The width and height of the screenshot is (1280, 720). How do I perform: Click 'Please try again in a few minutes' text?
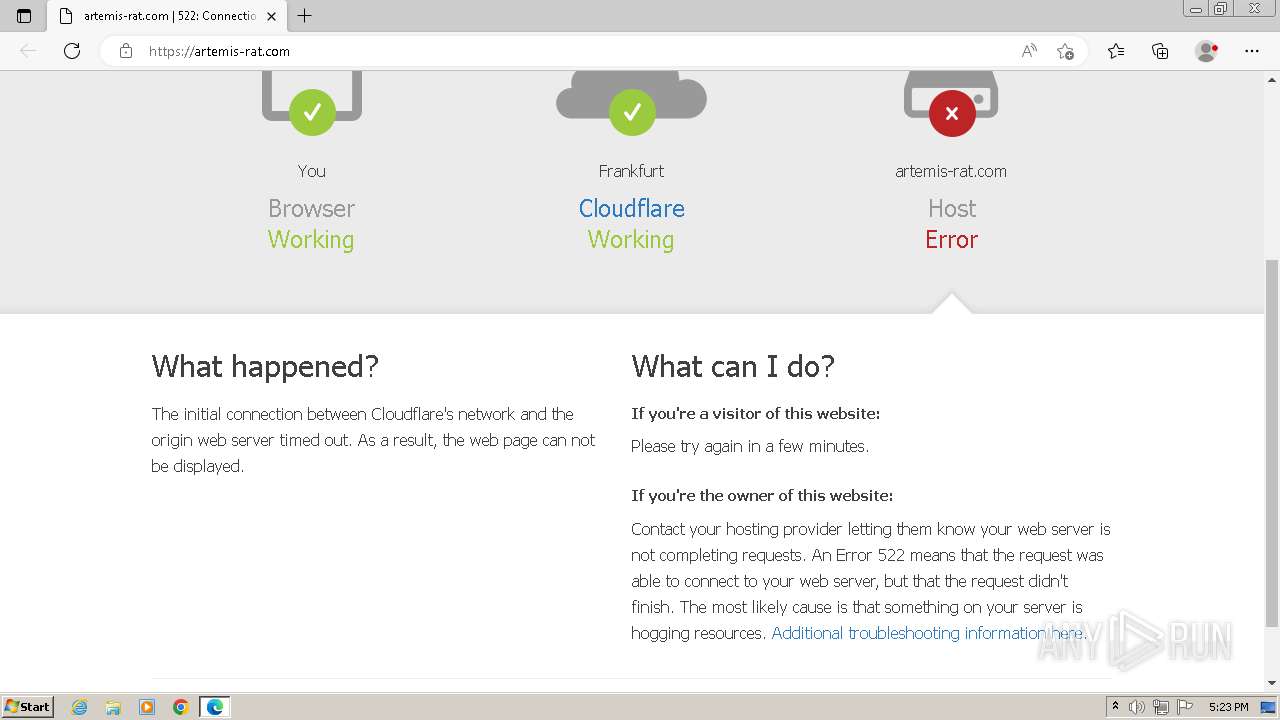[x=750, y=446]
